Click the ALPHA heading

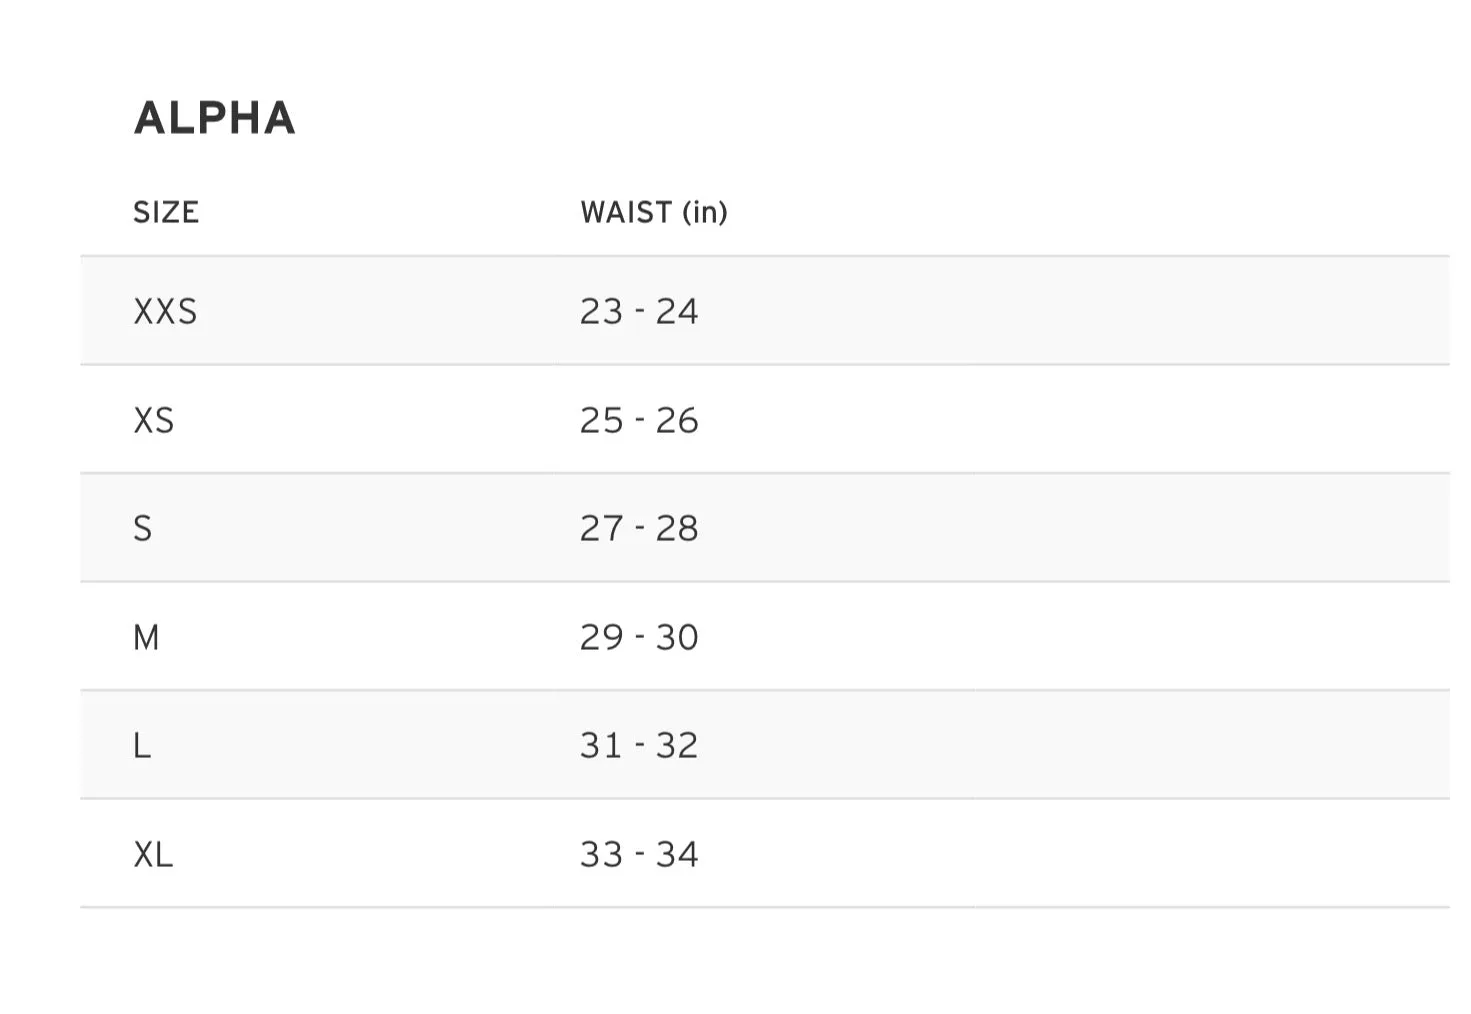pyautogui.click(x=215, y=118)
